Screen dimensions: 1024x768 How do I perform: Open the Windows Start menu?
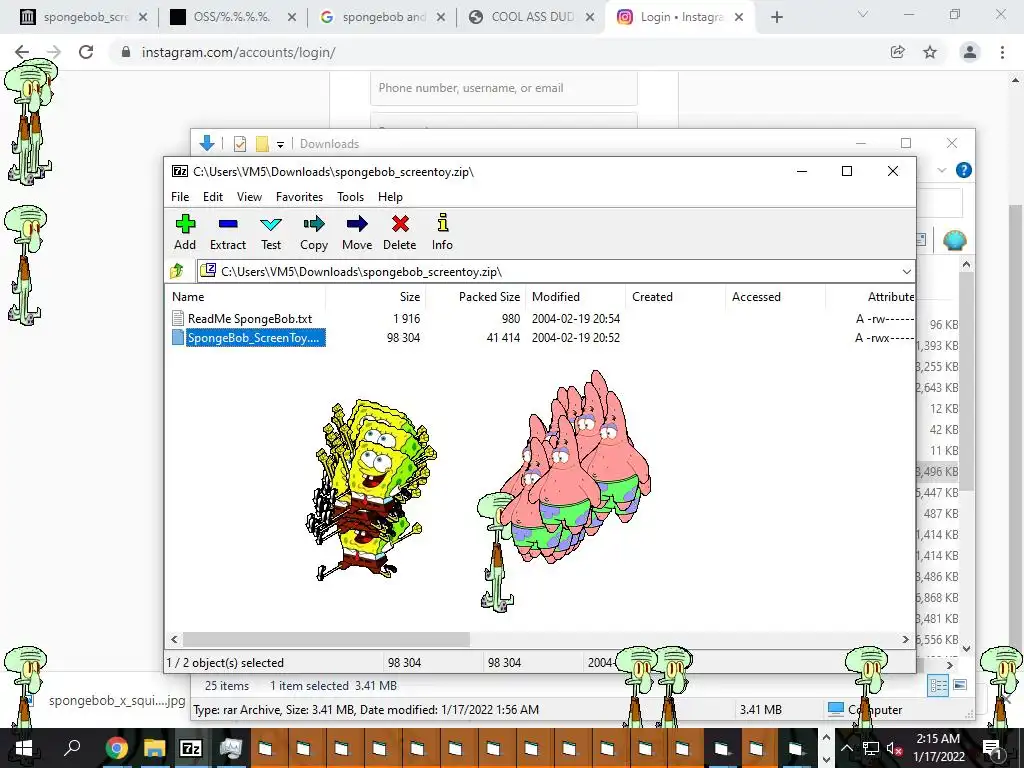pyautogui.click(x=24, y=748)
